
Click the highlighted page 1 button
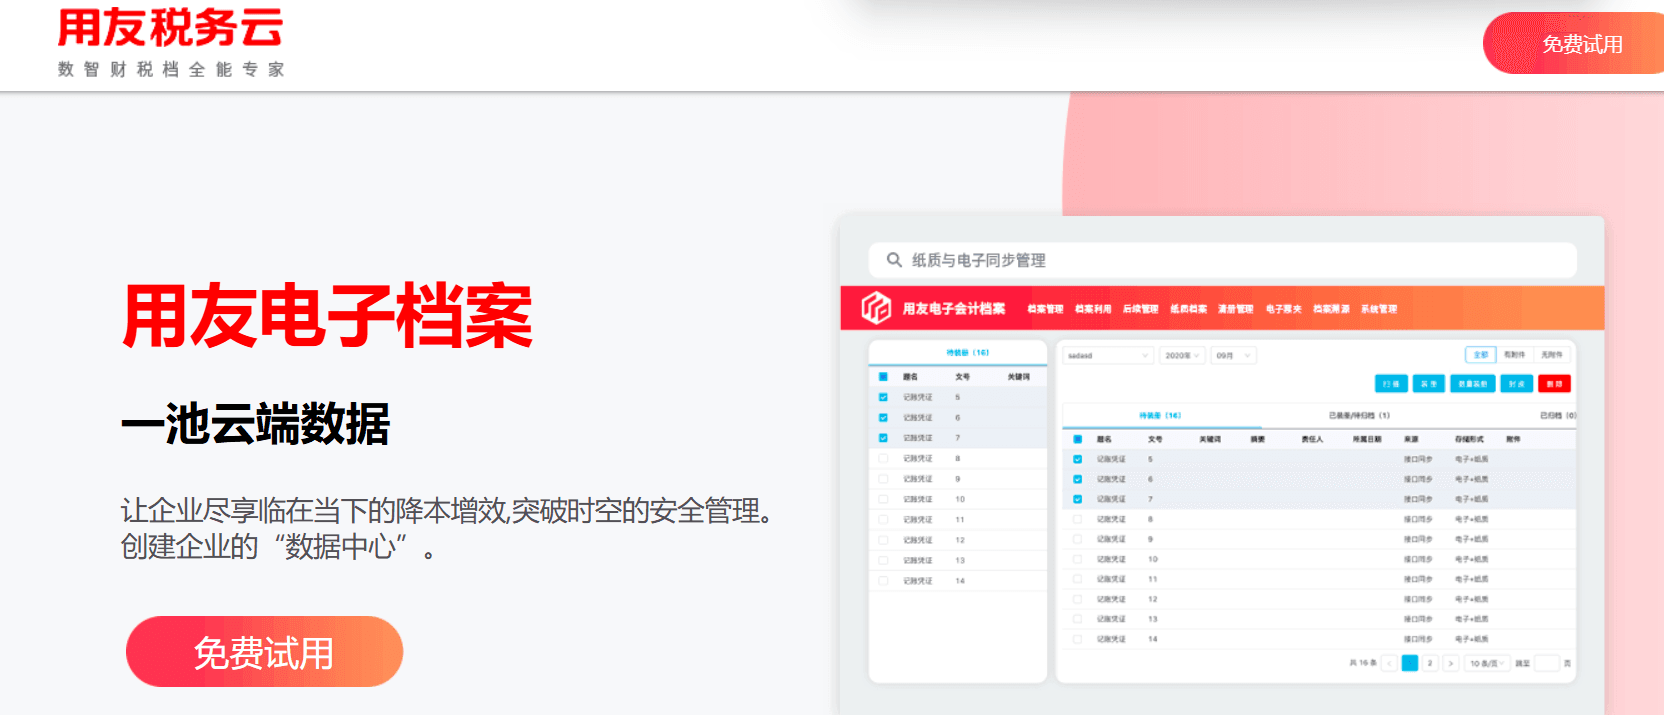1410,663
